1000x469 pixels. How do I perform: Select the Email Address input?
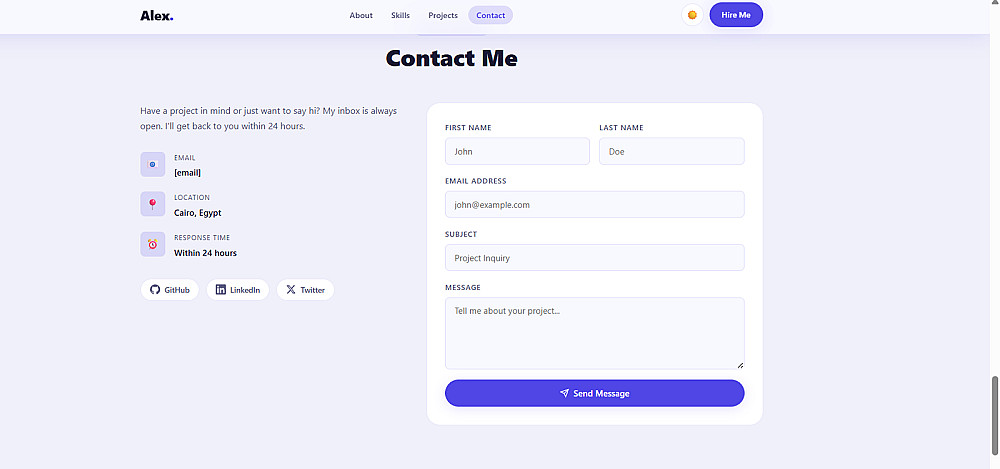(594, 204)
